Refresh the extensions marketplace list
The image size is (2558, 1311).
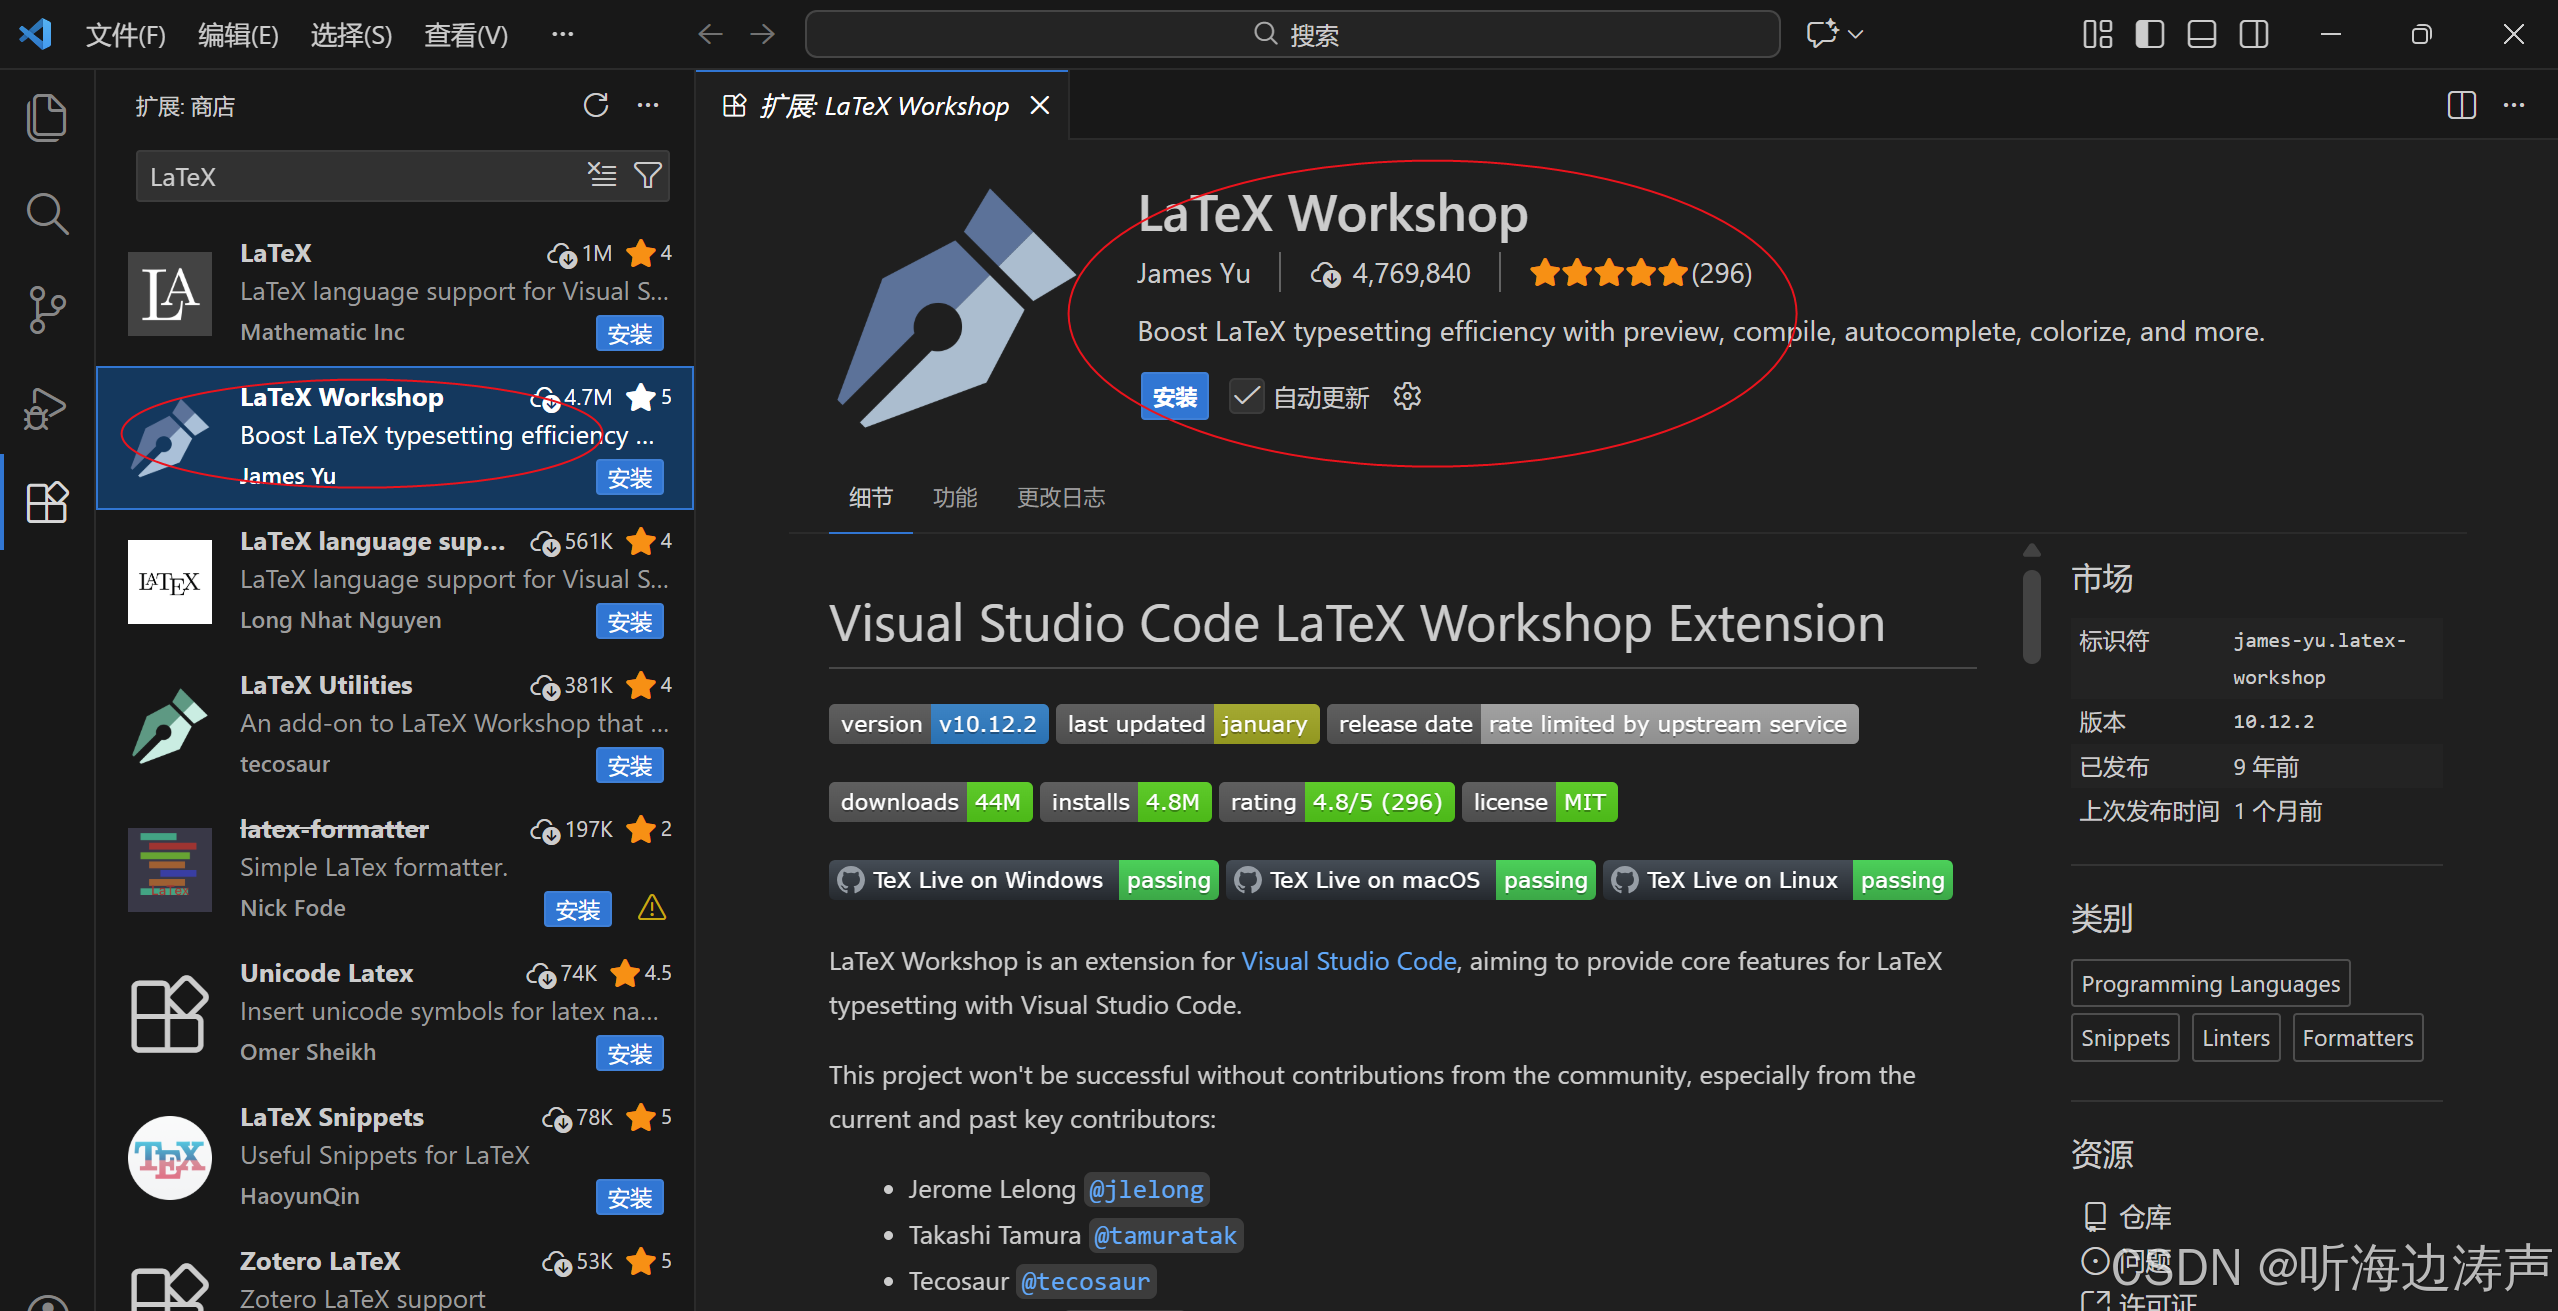tap(596, 105)
